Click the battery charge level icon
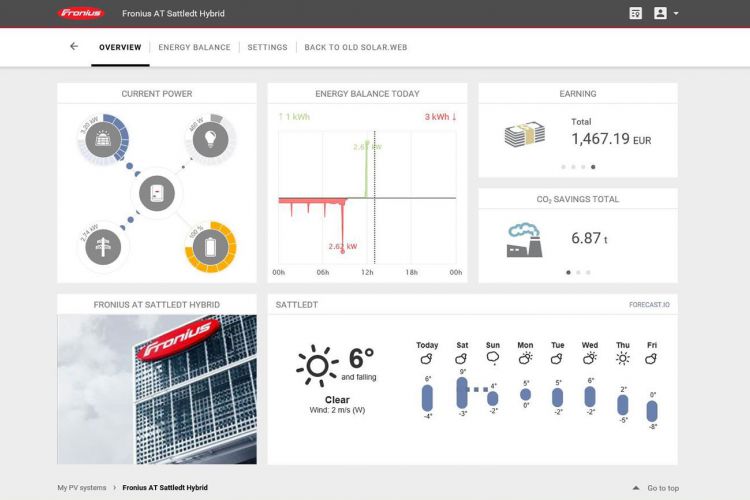This screenshot has width=750, height=500. pos(210,246)
